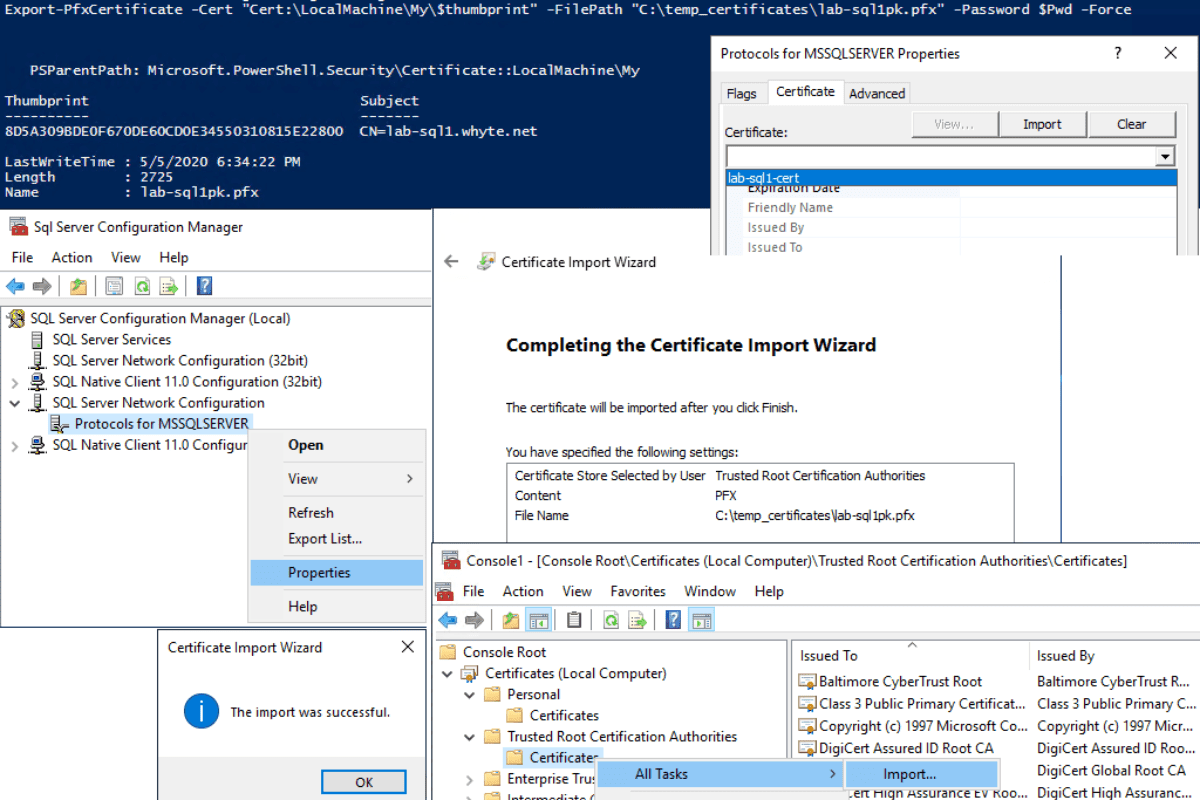Click the export list icon in Console1 toolbar
1200x800 pixels.
pos(637,620)
